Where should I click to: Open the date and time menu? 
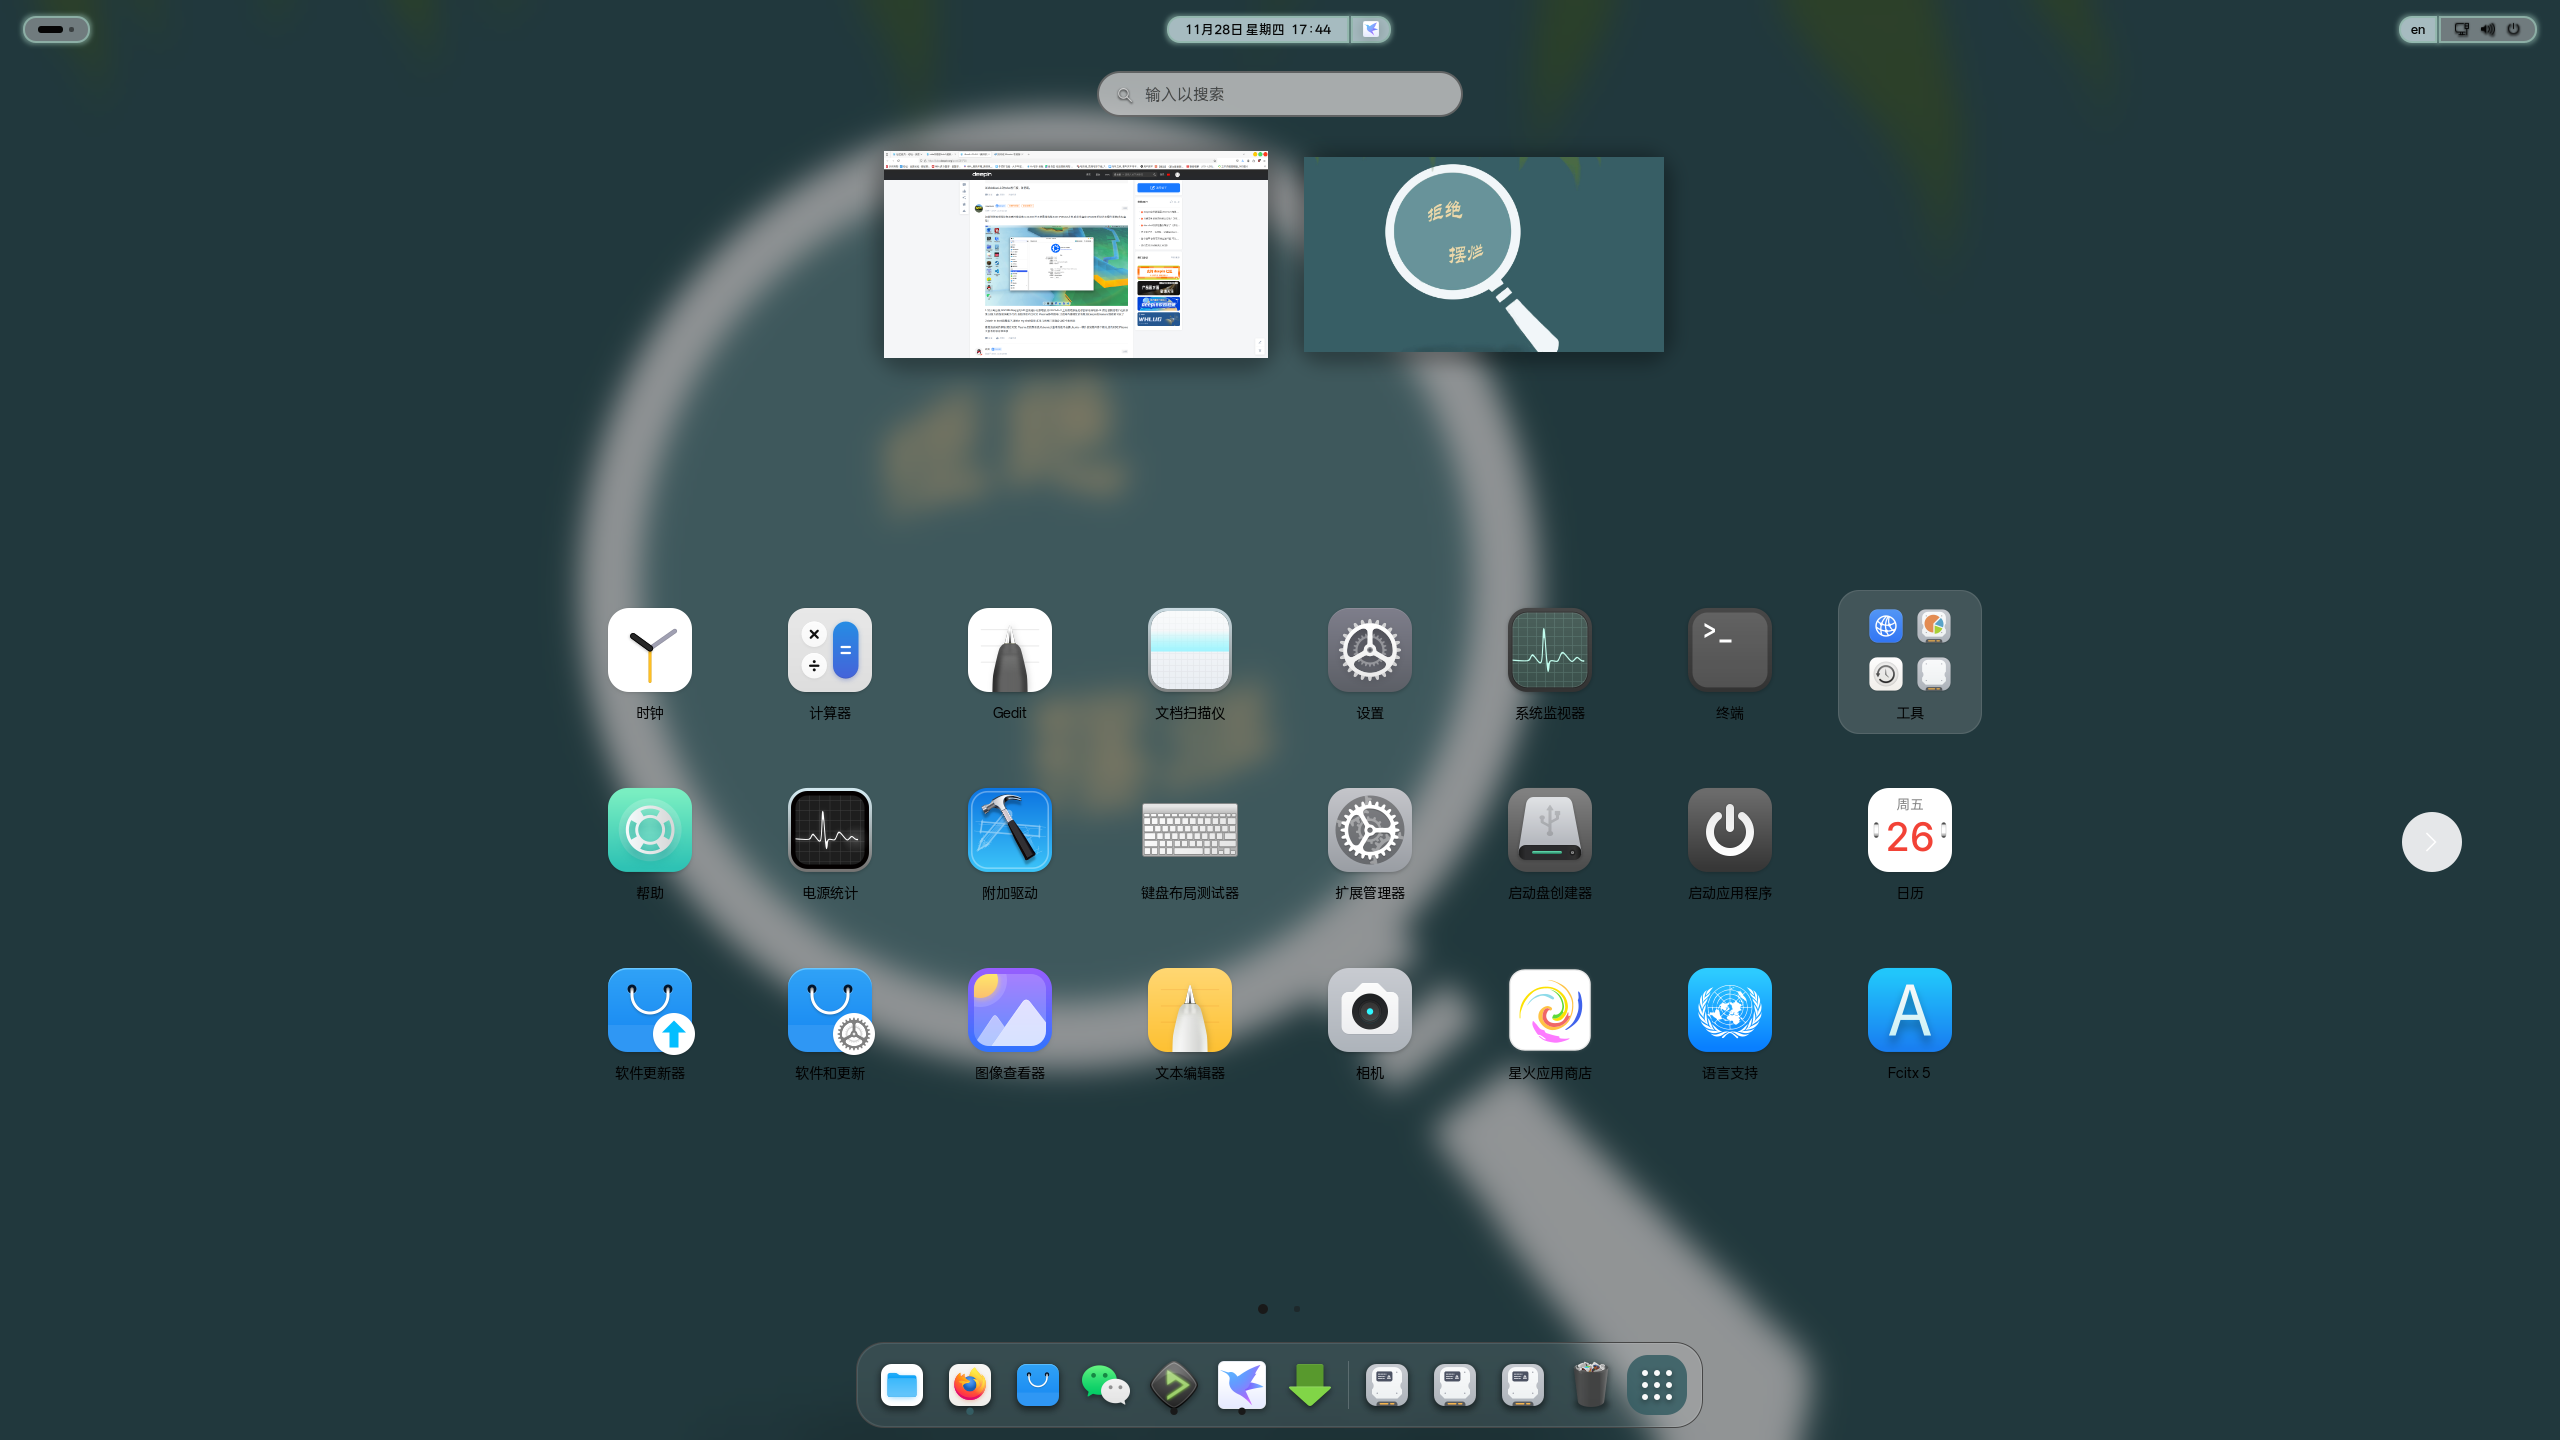pyautogui.click(x=1257, y=29)
